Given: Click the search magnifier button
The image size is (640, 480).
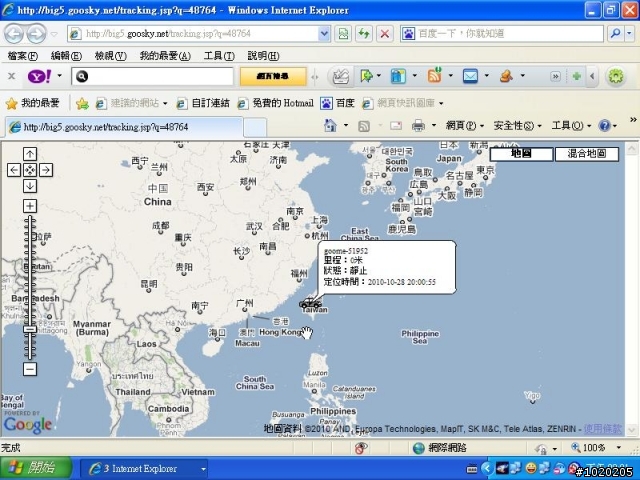Looking at the screenshot, I should click(x=615, y=34).
